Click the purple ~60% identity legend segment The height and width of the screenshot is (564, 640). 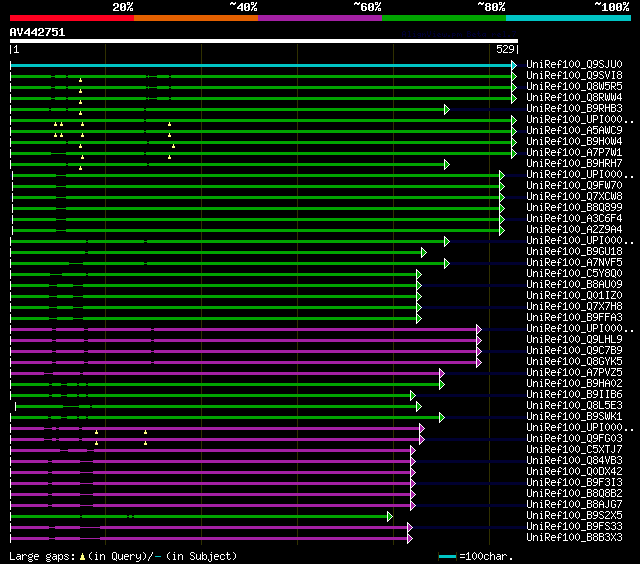[x=320, y=18]
